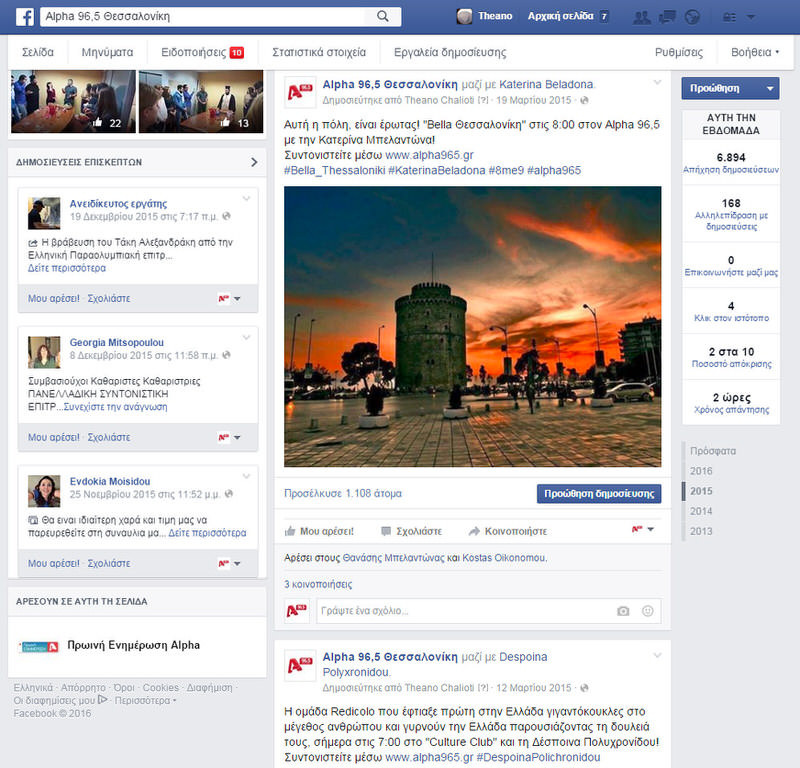Open Evdokia Moisidou profile picture
The width and height of the screenshot is (800, 768).
pos(44,491)
